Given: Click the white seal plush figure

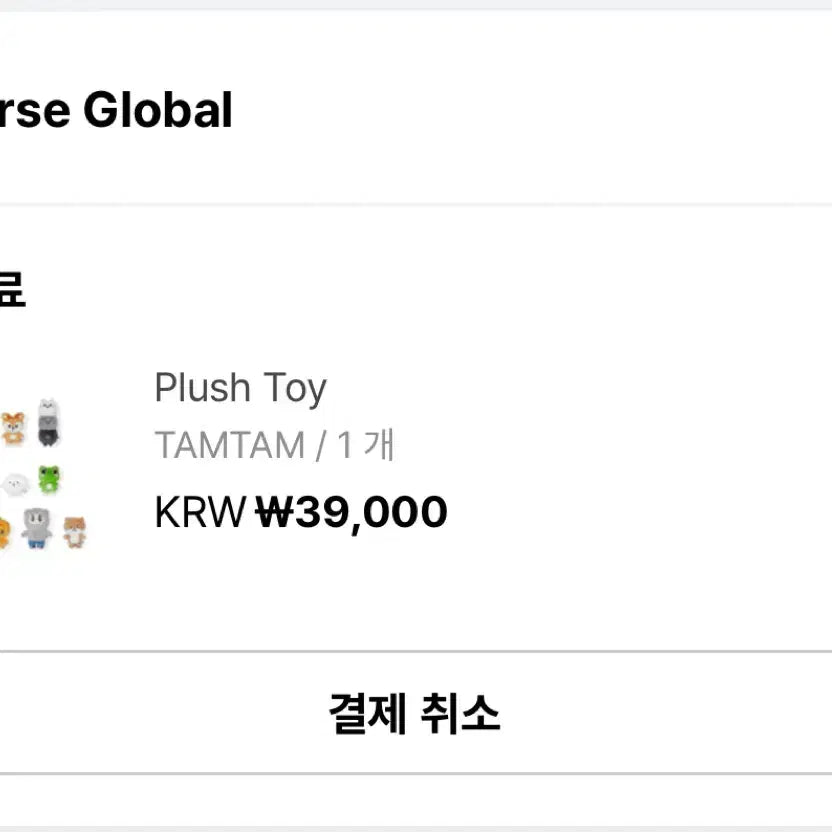Looking at the screenshot, I should click(15, 485).
